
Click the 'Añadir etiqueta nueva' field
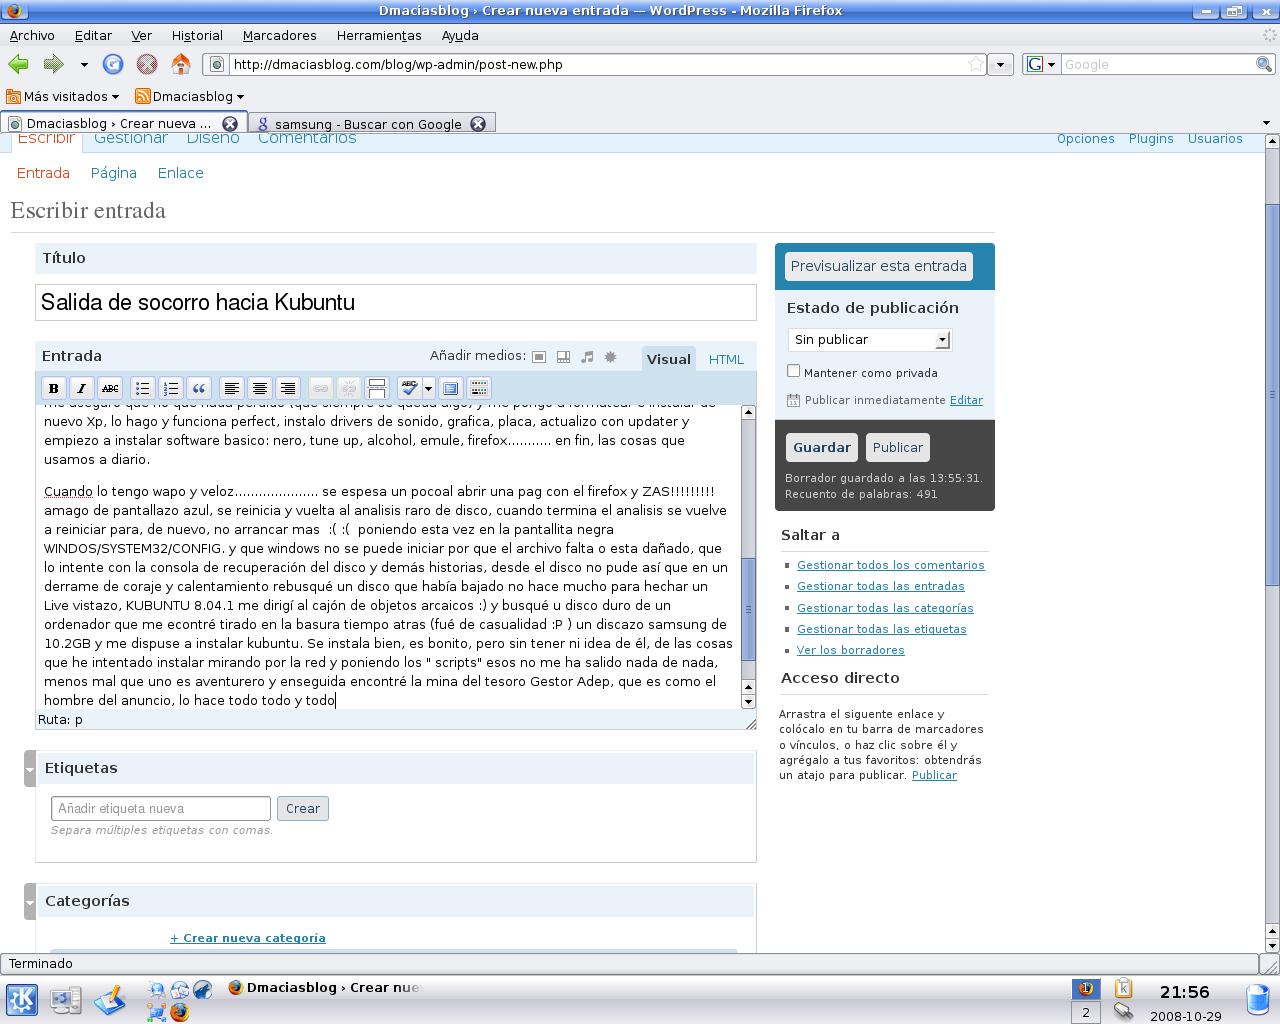(x=161, y=808)
